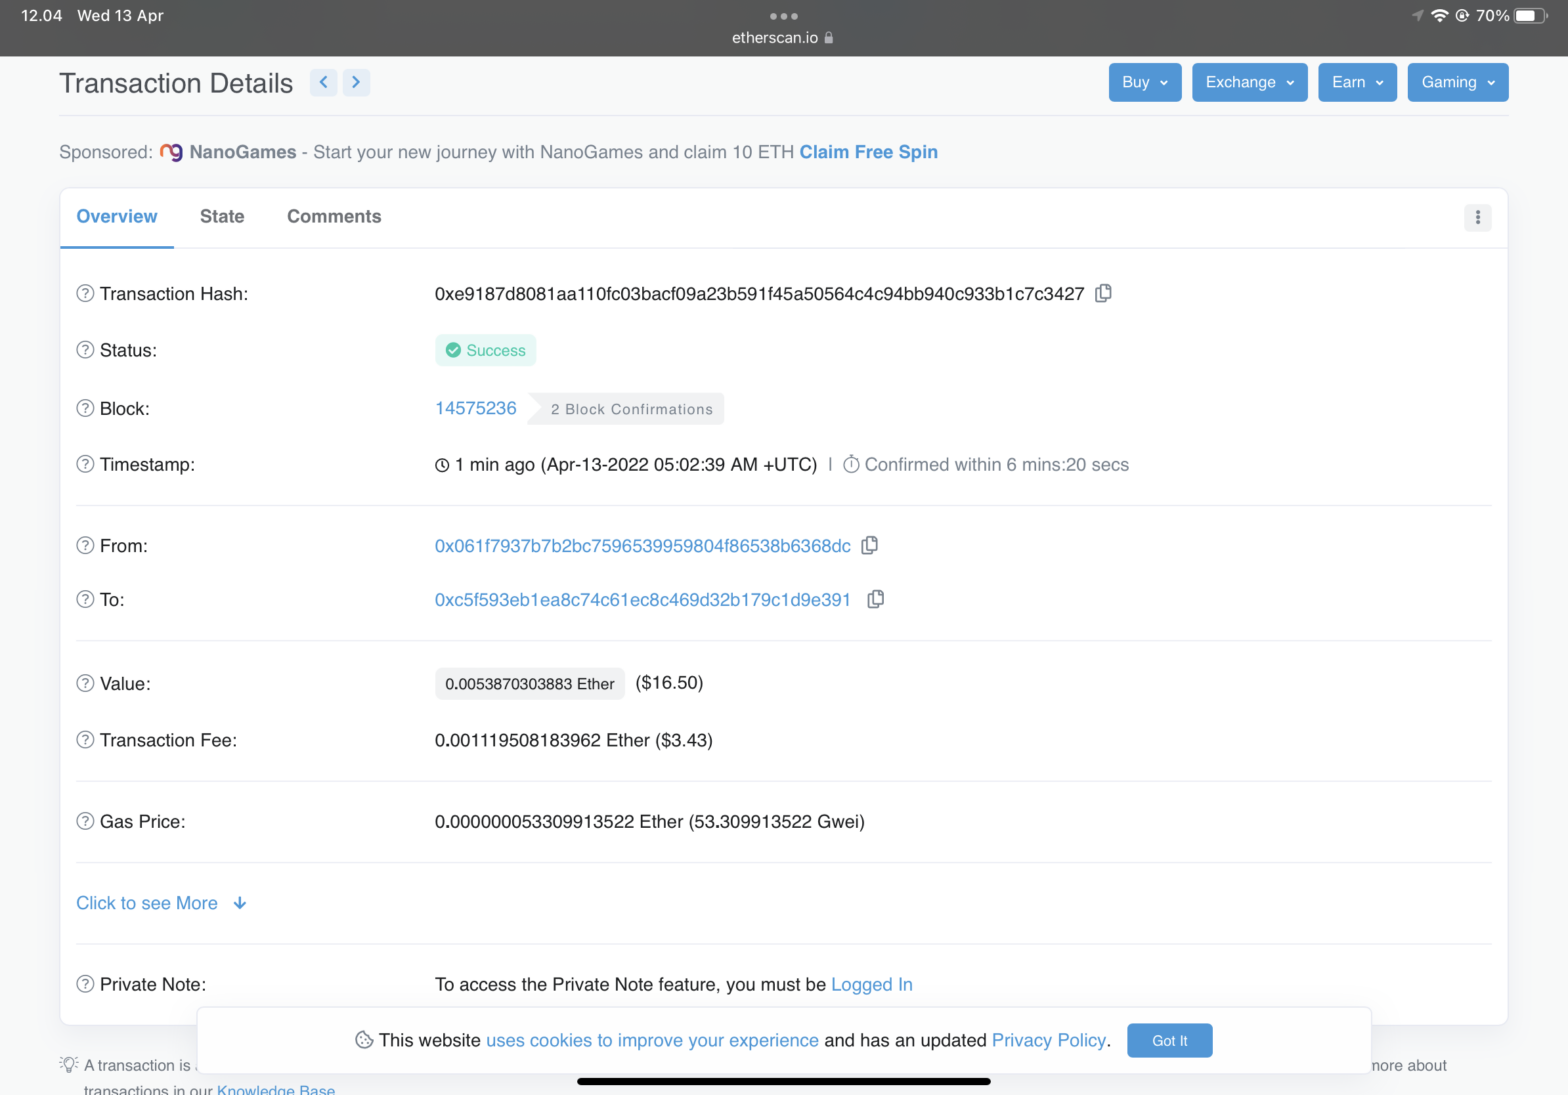
Task: Open the three-dot options menu
Action: pyautogui.click(x=1477, y=217)
